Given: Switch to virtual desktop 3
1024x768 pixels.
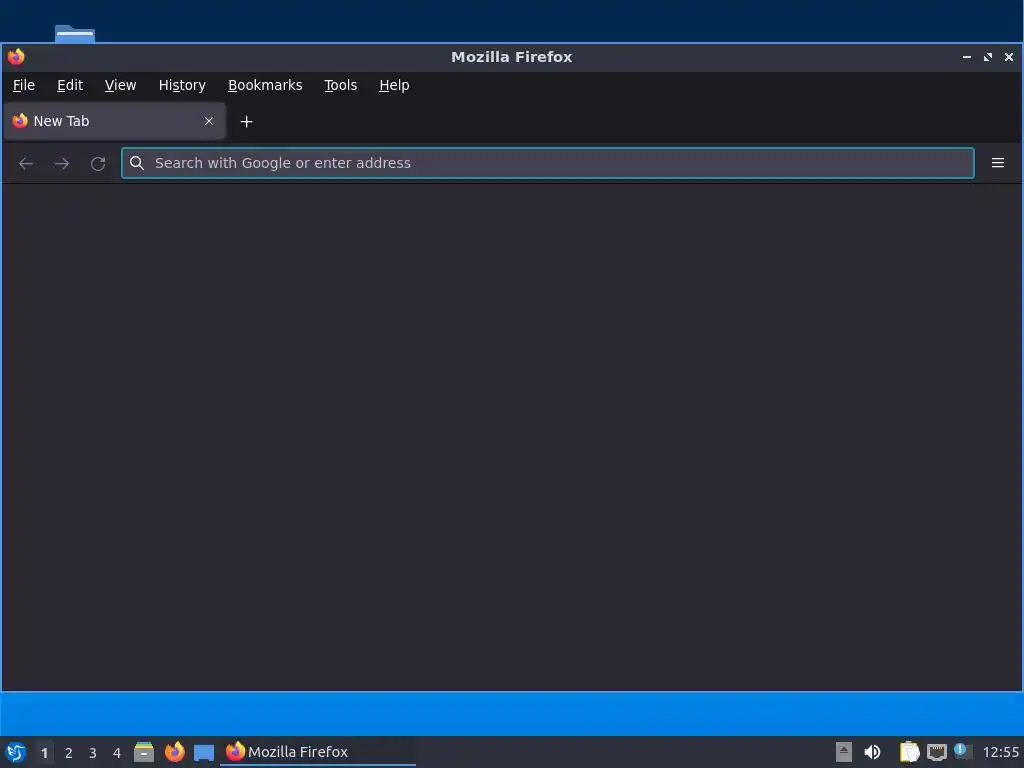Looking at the screenshot, I should 93,753.
